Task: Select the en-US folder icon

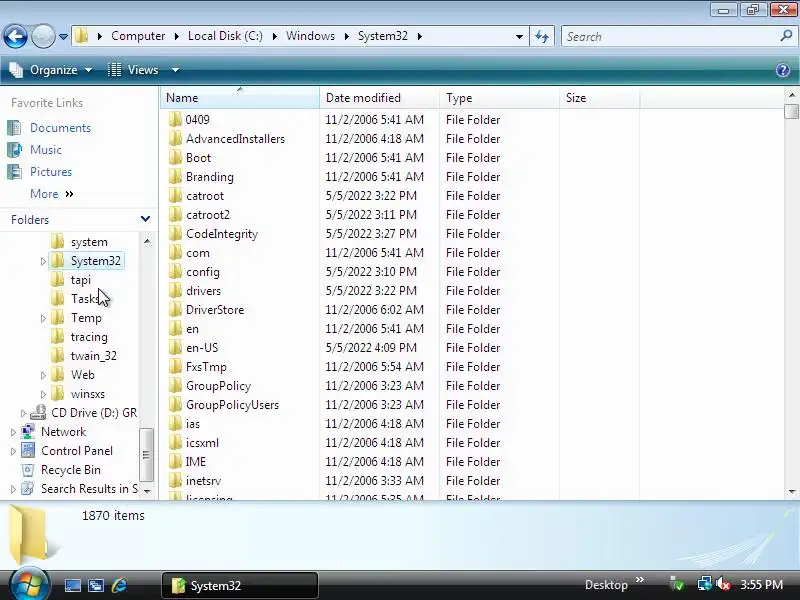Action: 175,347
